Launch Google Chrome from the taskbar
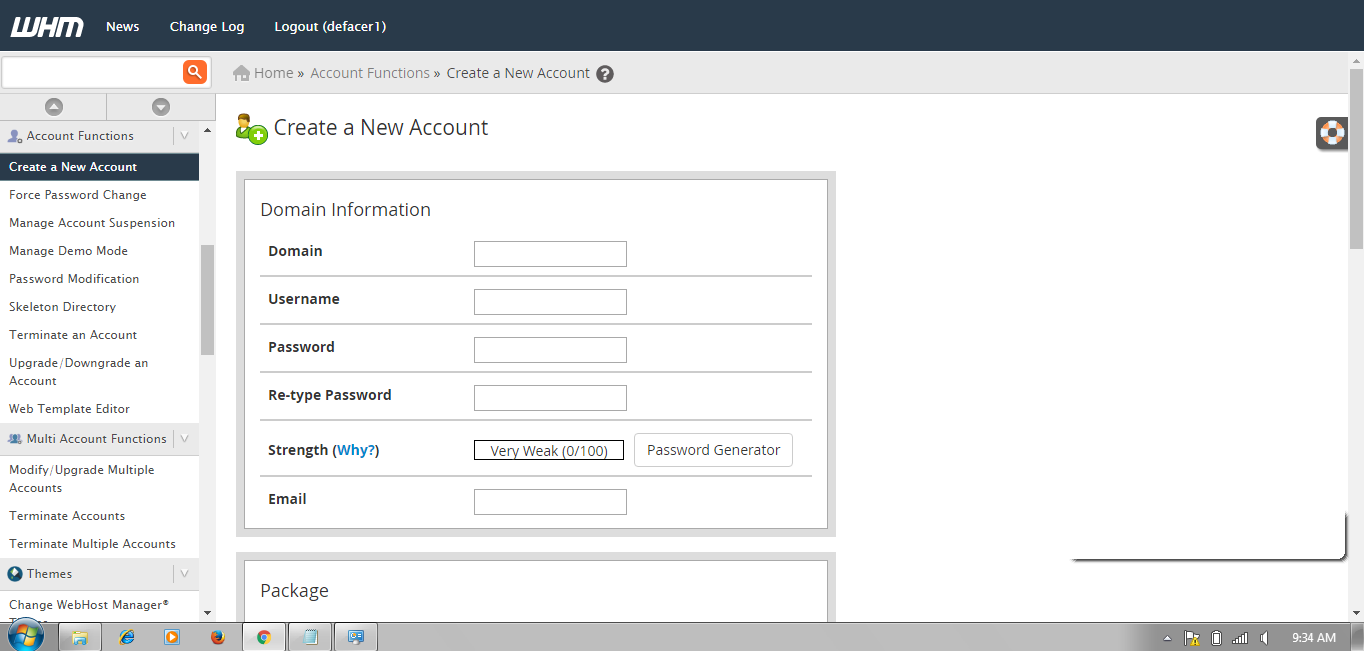Image resolution: width=1364 pixels, height=651 pixels. (263, 636)
